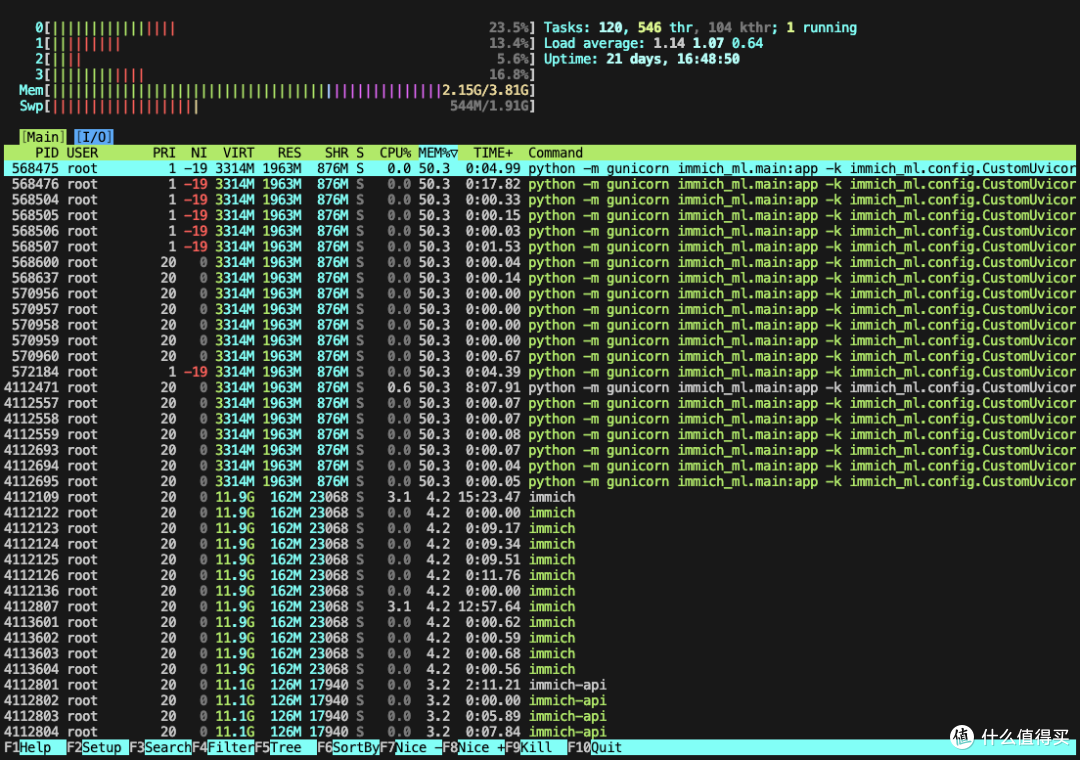The height and width of the screenshot is (760, 1080).
Task: Select process row with PID 4112695
Action: pyautogui.click(x=540, y=482)
